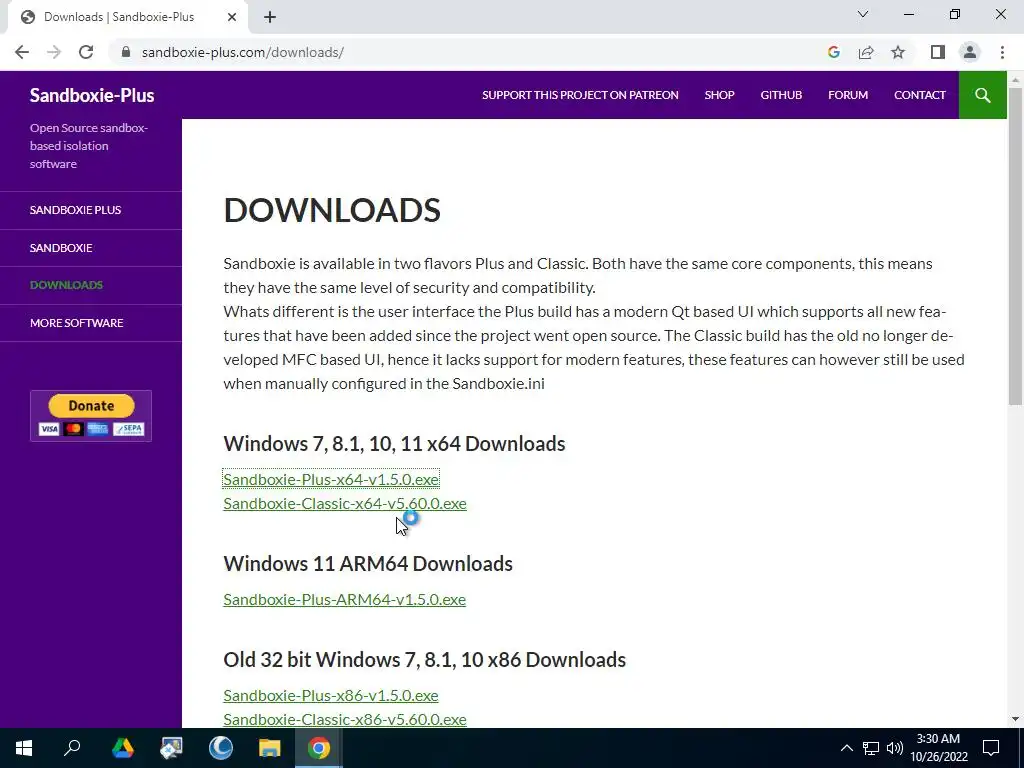Launch Google Drive from taskbar

122,748
